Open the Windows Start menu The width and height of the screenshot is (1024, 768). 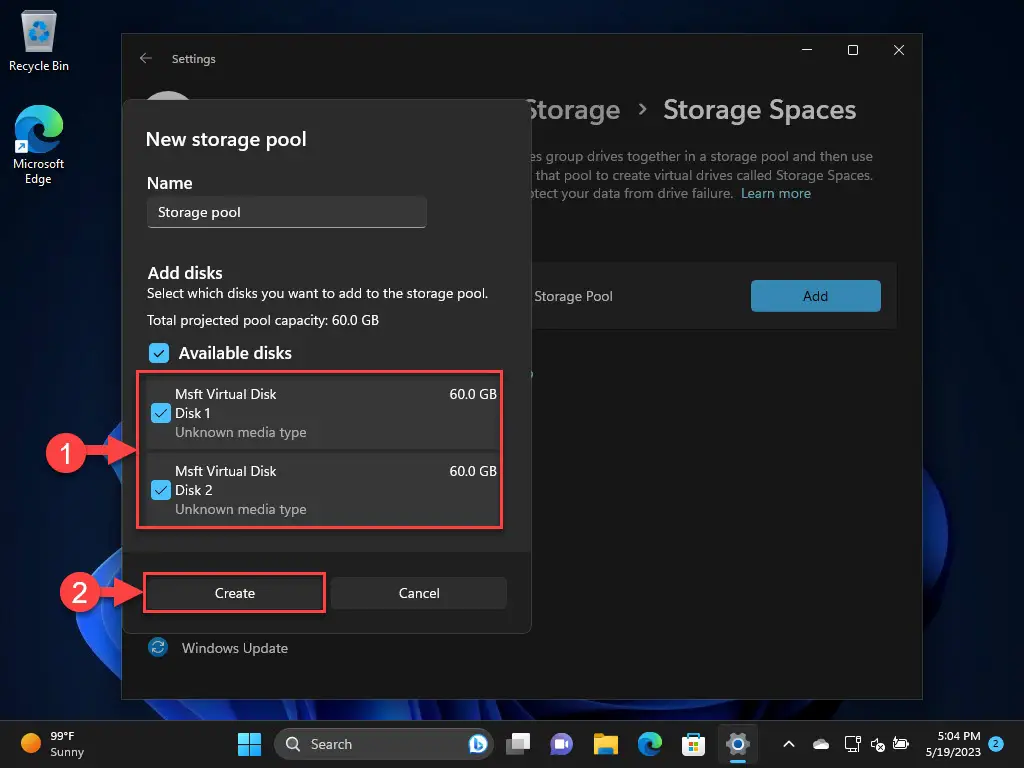point(249,744)
